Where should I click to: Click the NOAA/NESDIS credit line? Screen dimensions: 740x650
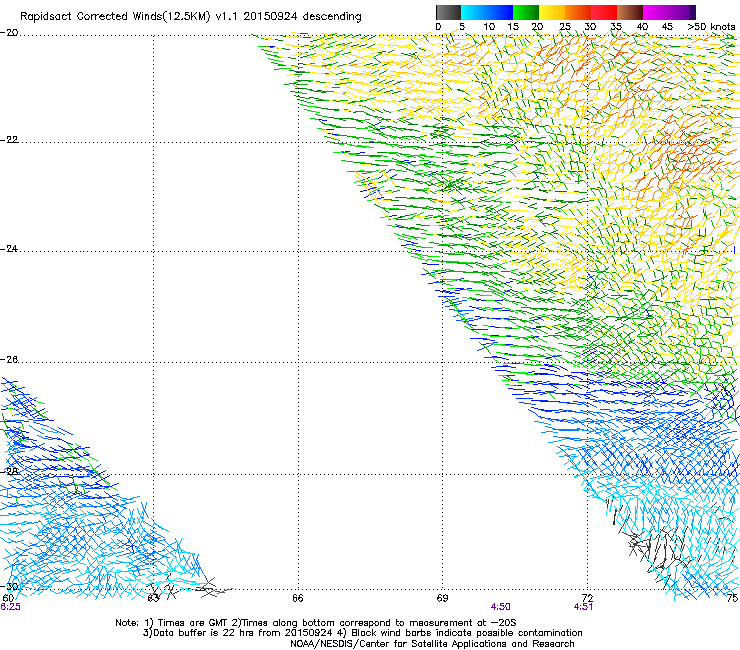(x=432, y=644)
